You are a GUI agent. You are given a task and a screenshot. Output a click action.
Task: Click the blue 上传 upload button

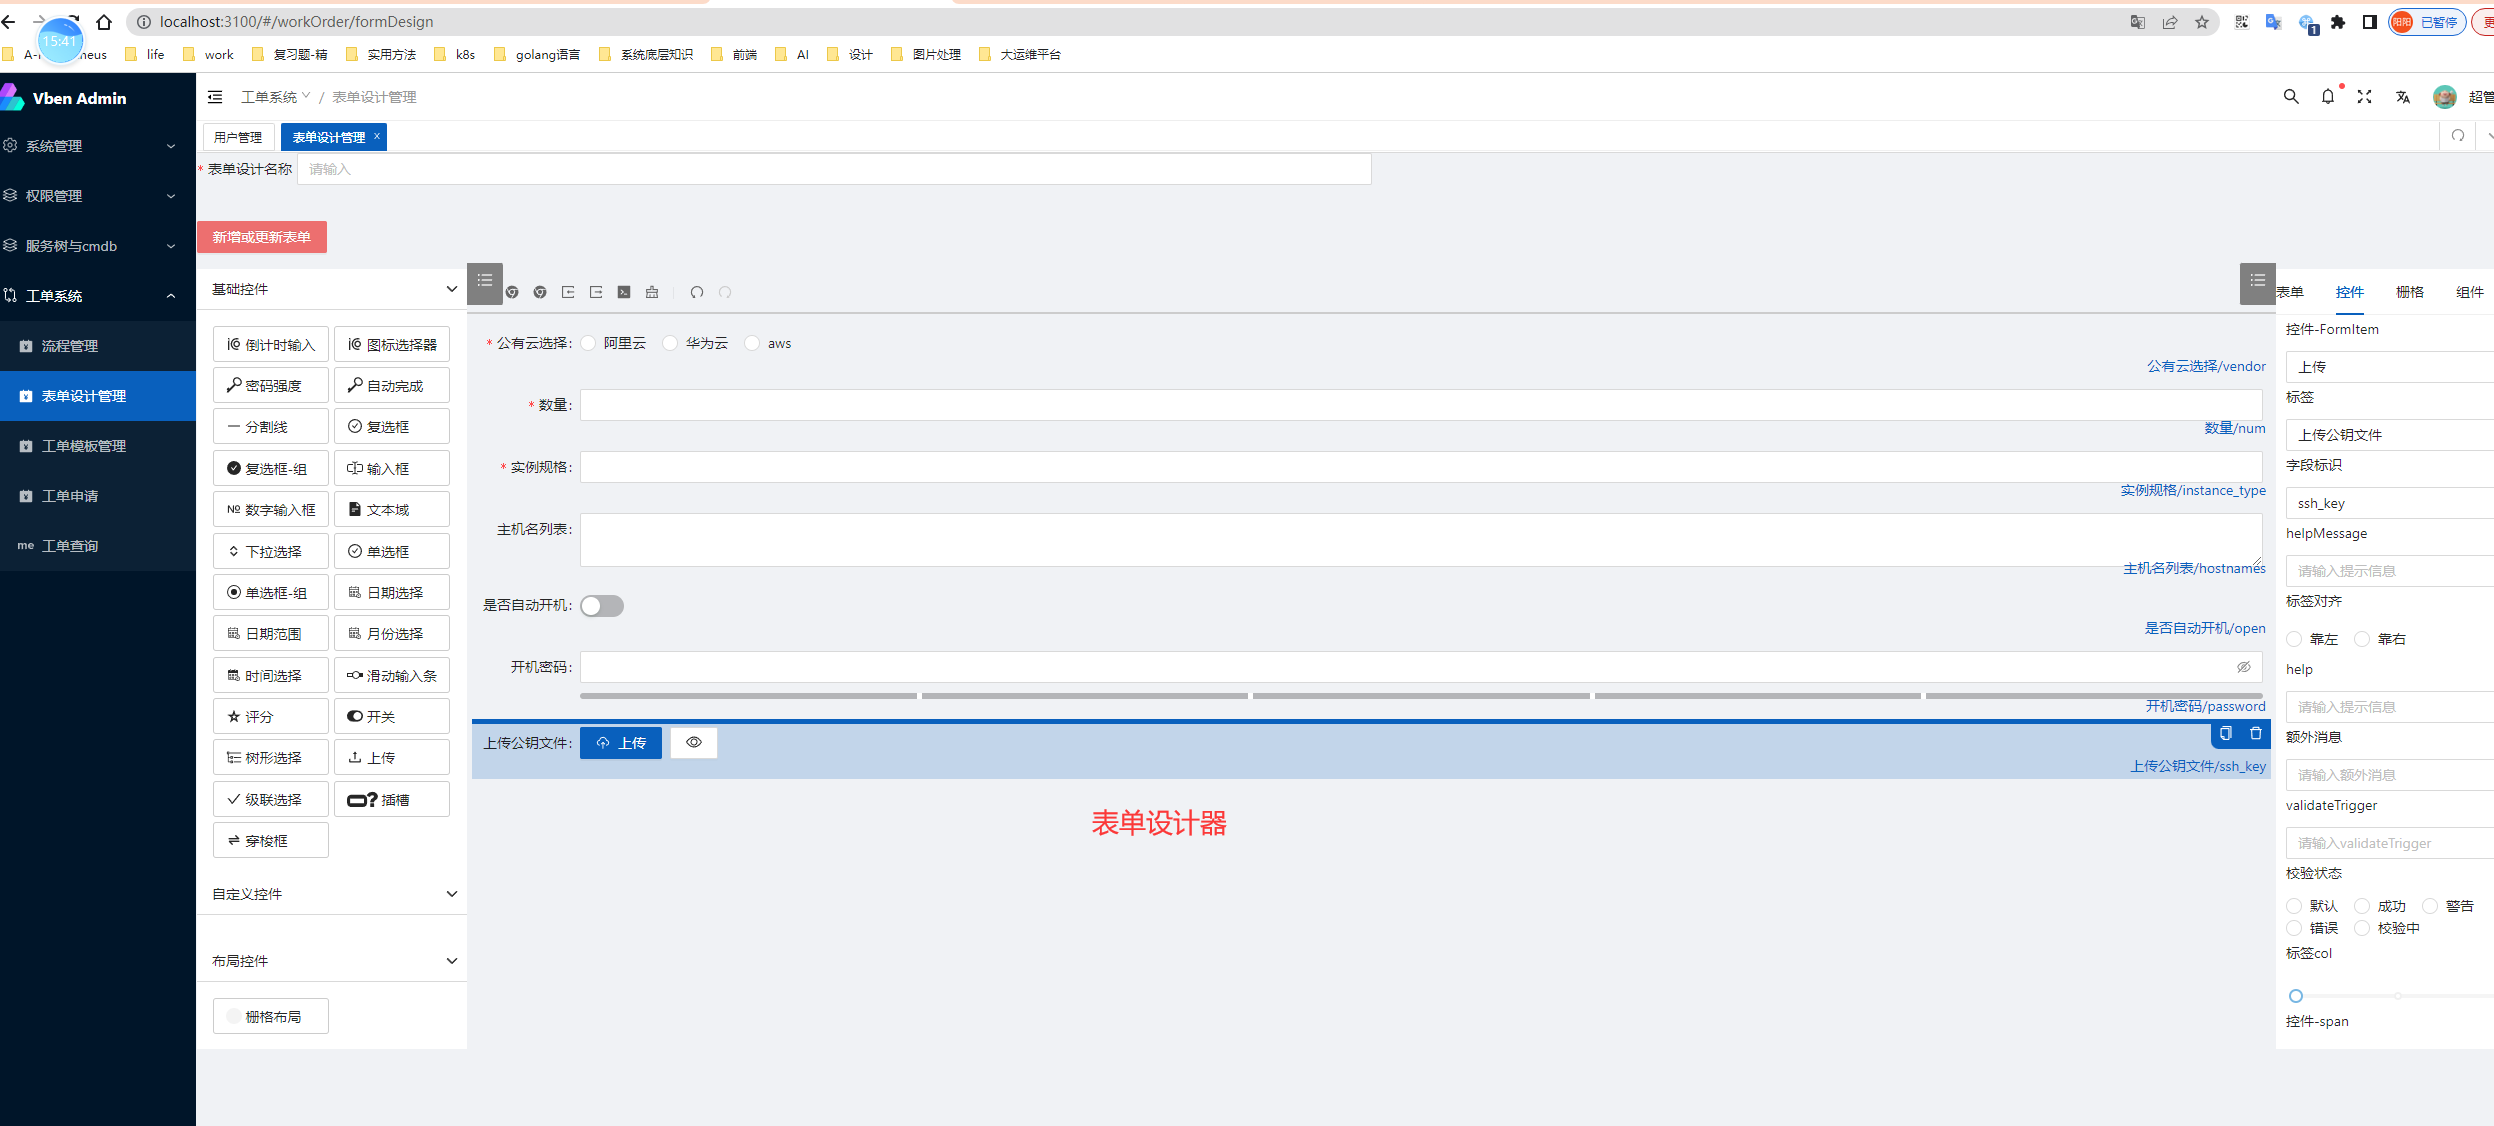tap(621, 743)
